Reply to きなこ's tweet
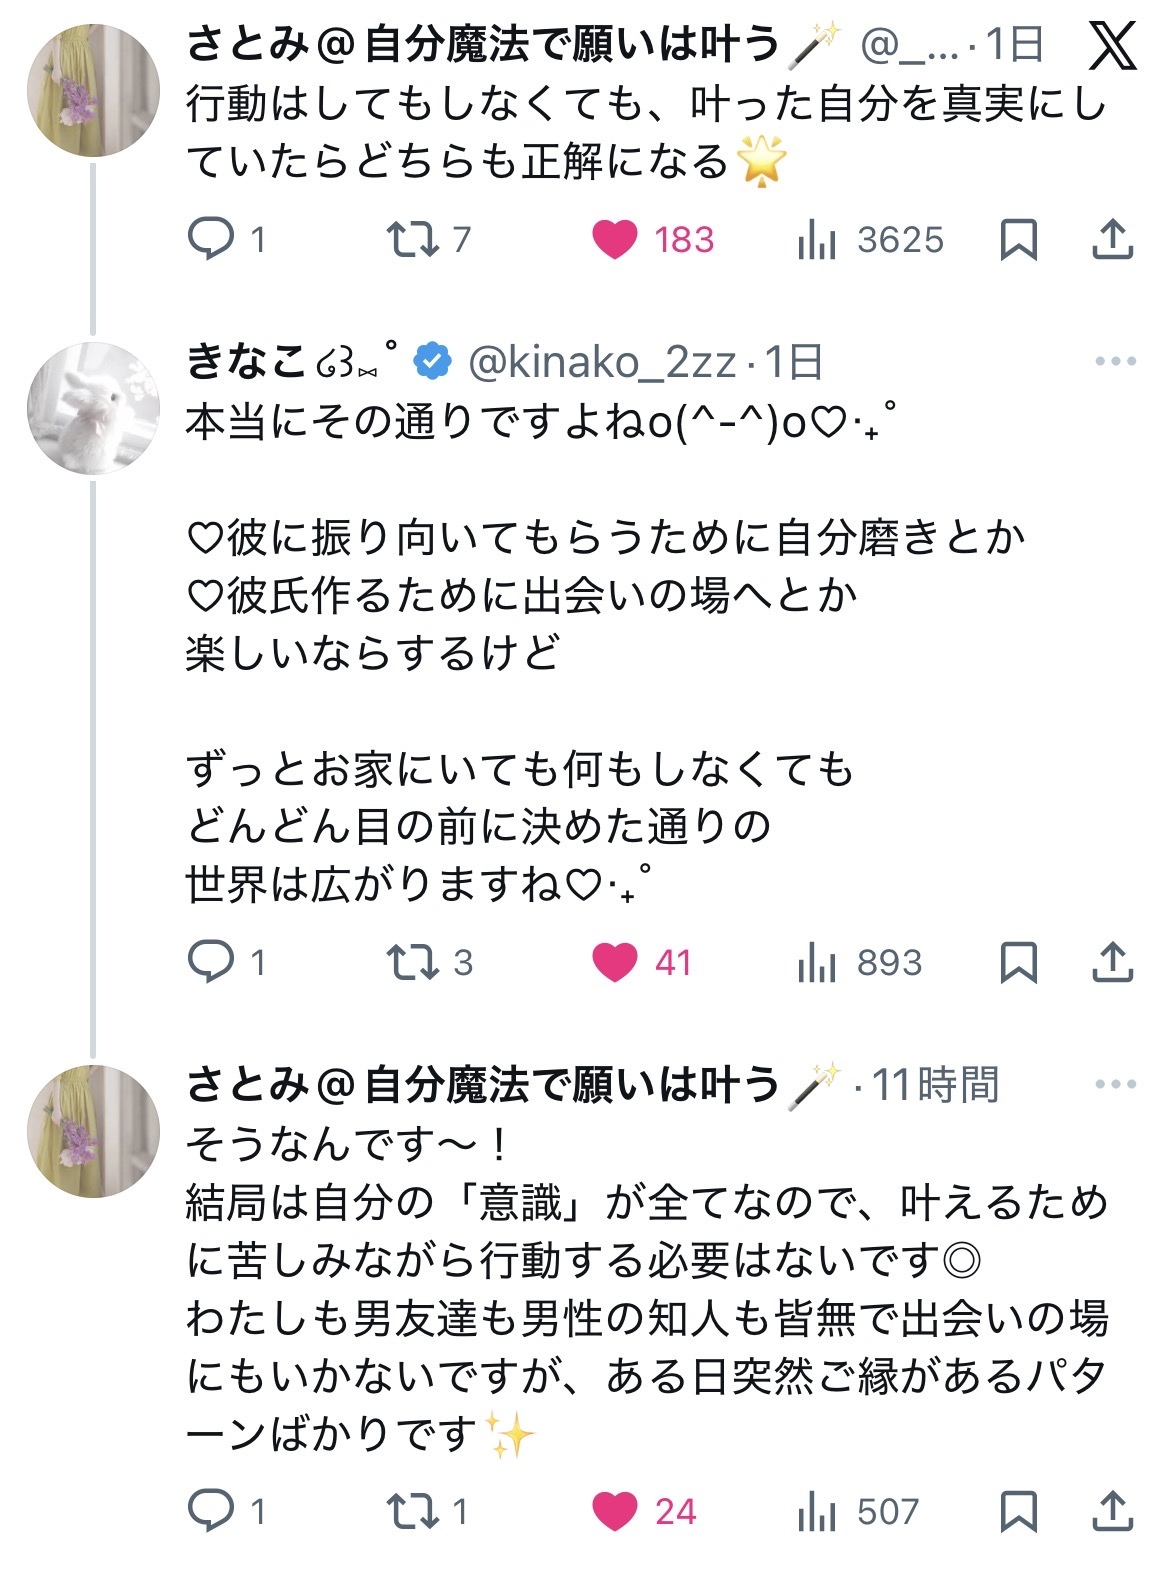This screenshot has width=1170, height=1572. click(x=211, y=962)
